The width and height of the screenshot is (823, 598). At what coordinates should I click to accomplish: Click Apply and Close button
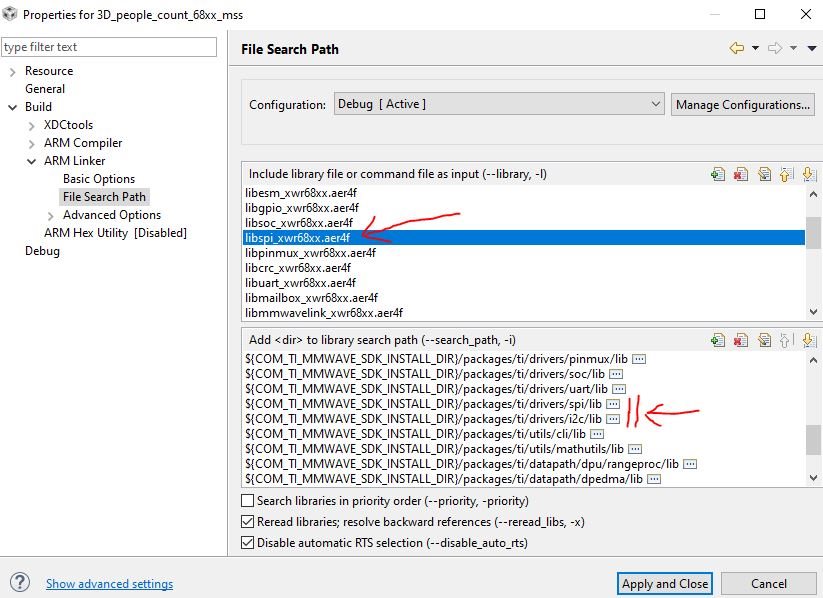(x=664, y=583)
